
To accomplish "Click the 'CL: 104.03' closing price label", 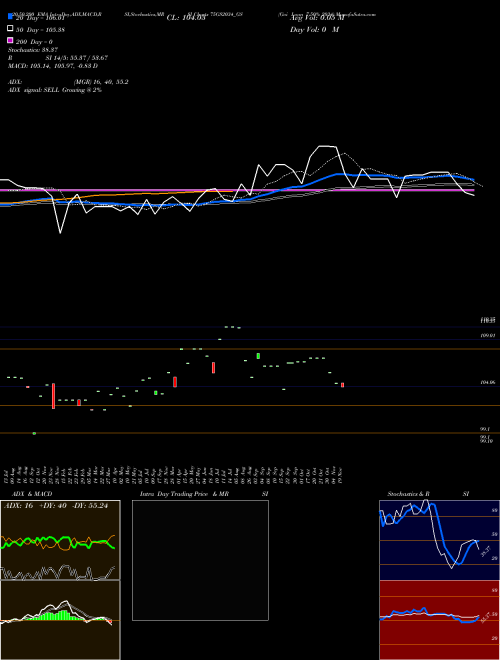I will 186,18.
